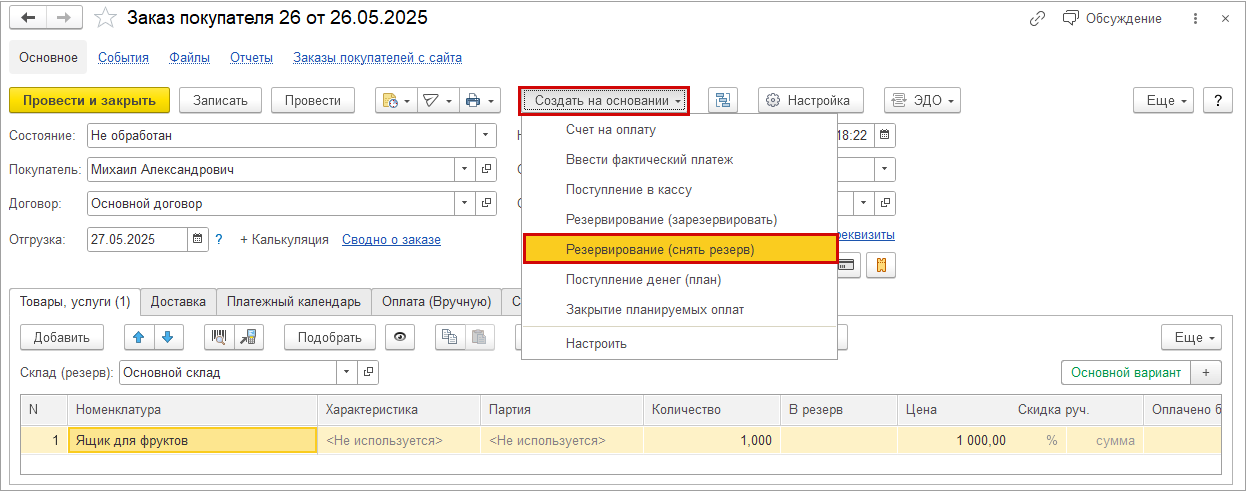Open the Покупатель dropdown arrow
Screen dimensions: 1246x491
465,170
